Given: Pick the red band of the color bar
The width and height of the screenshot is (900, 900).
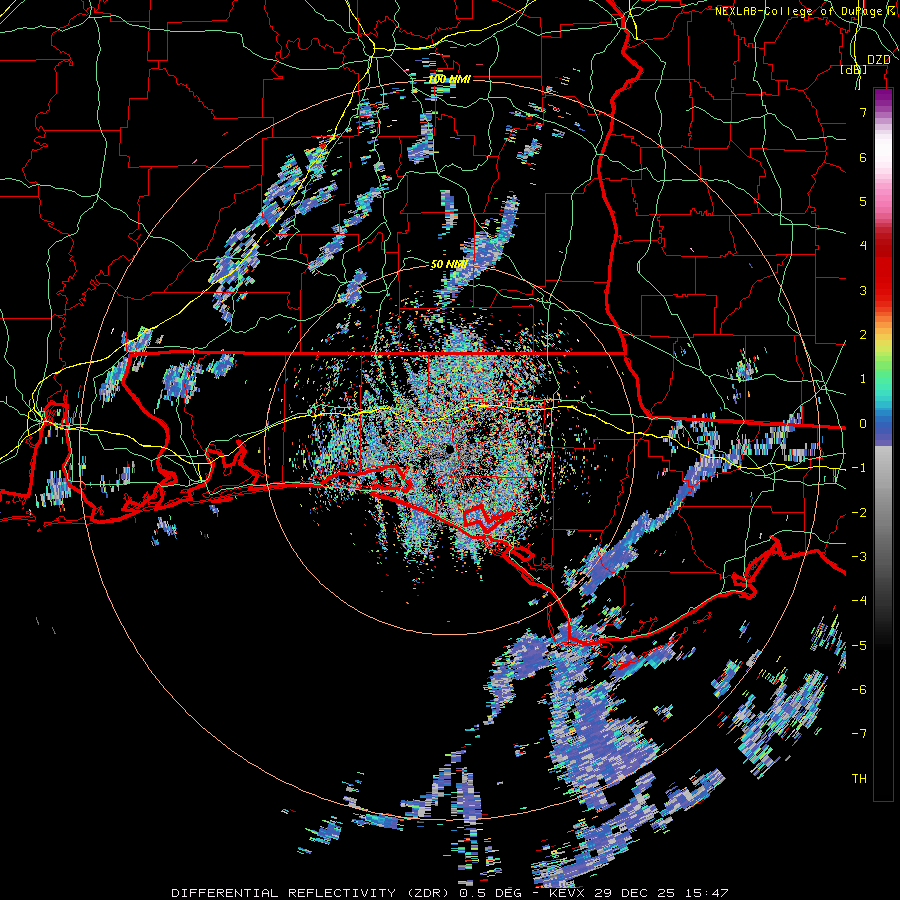Looking at the screenshot, I should point(883,270).
